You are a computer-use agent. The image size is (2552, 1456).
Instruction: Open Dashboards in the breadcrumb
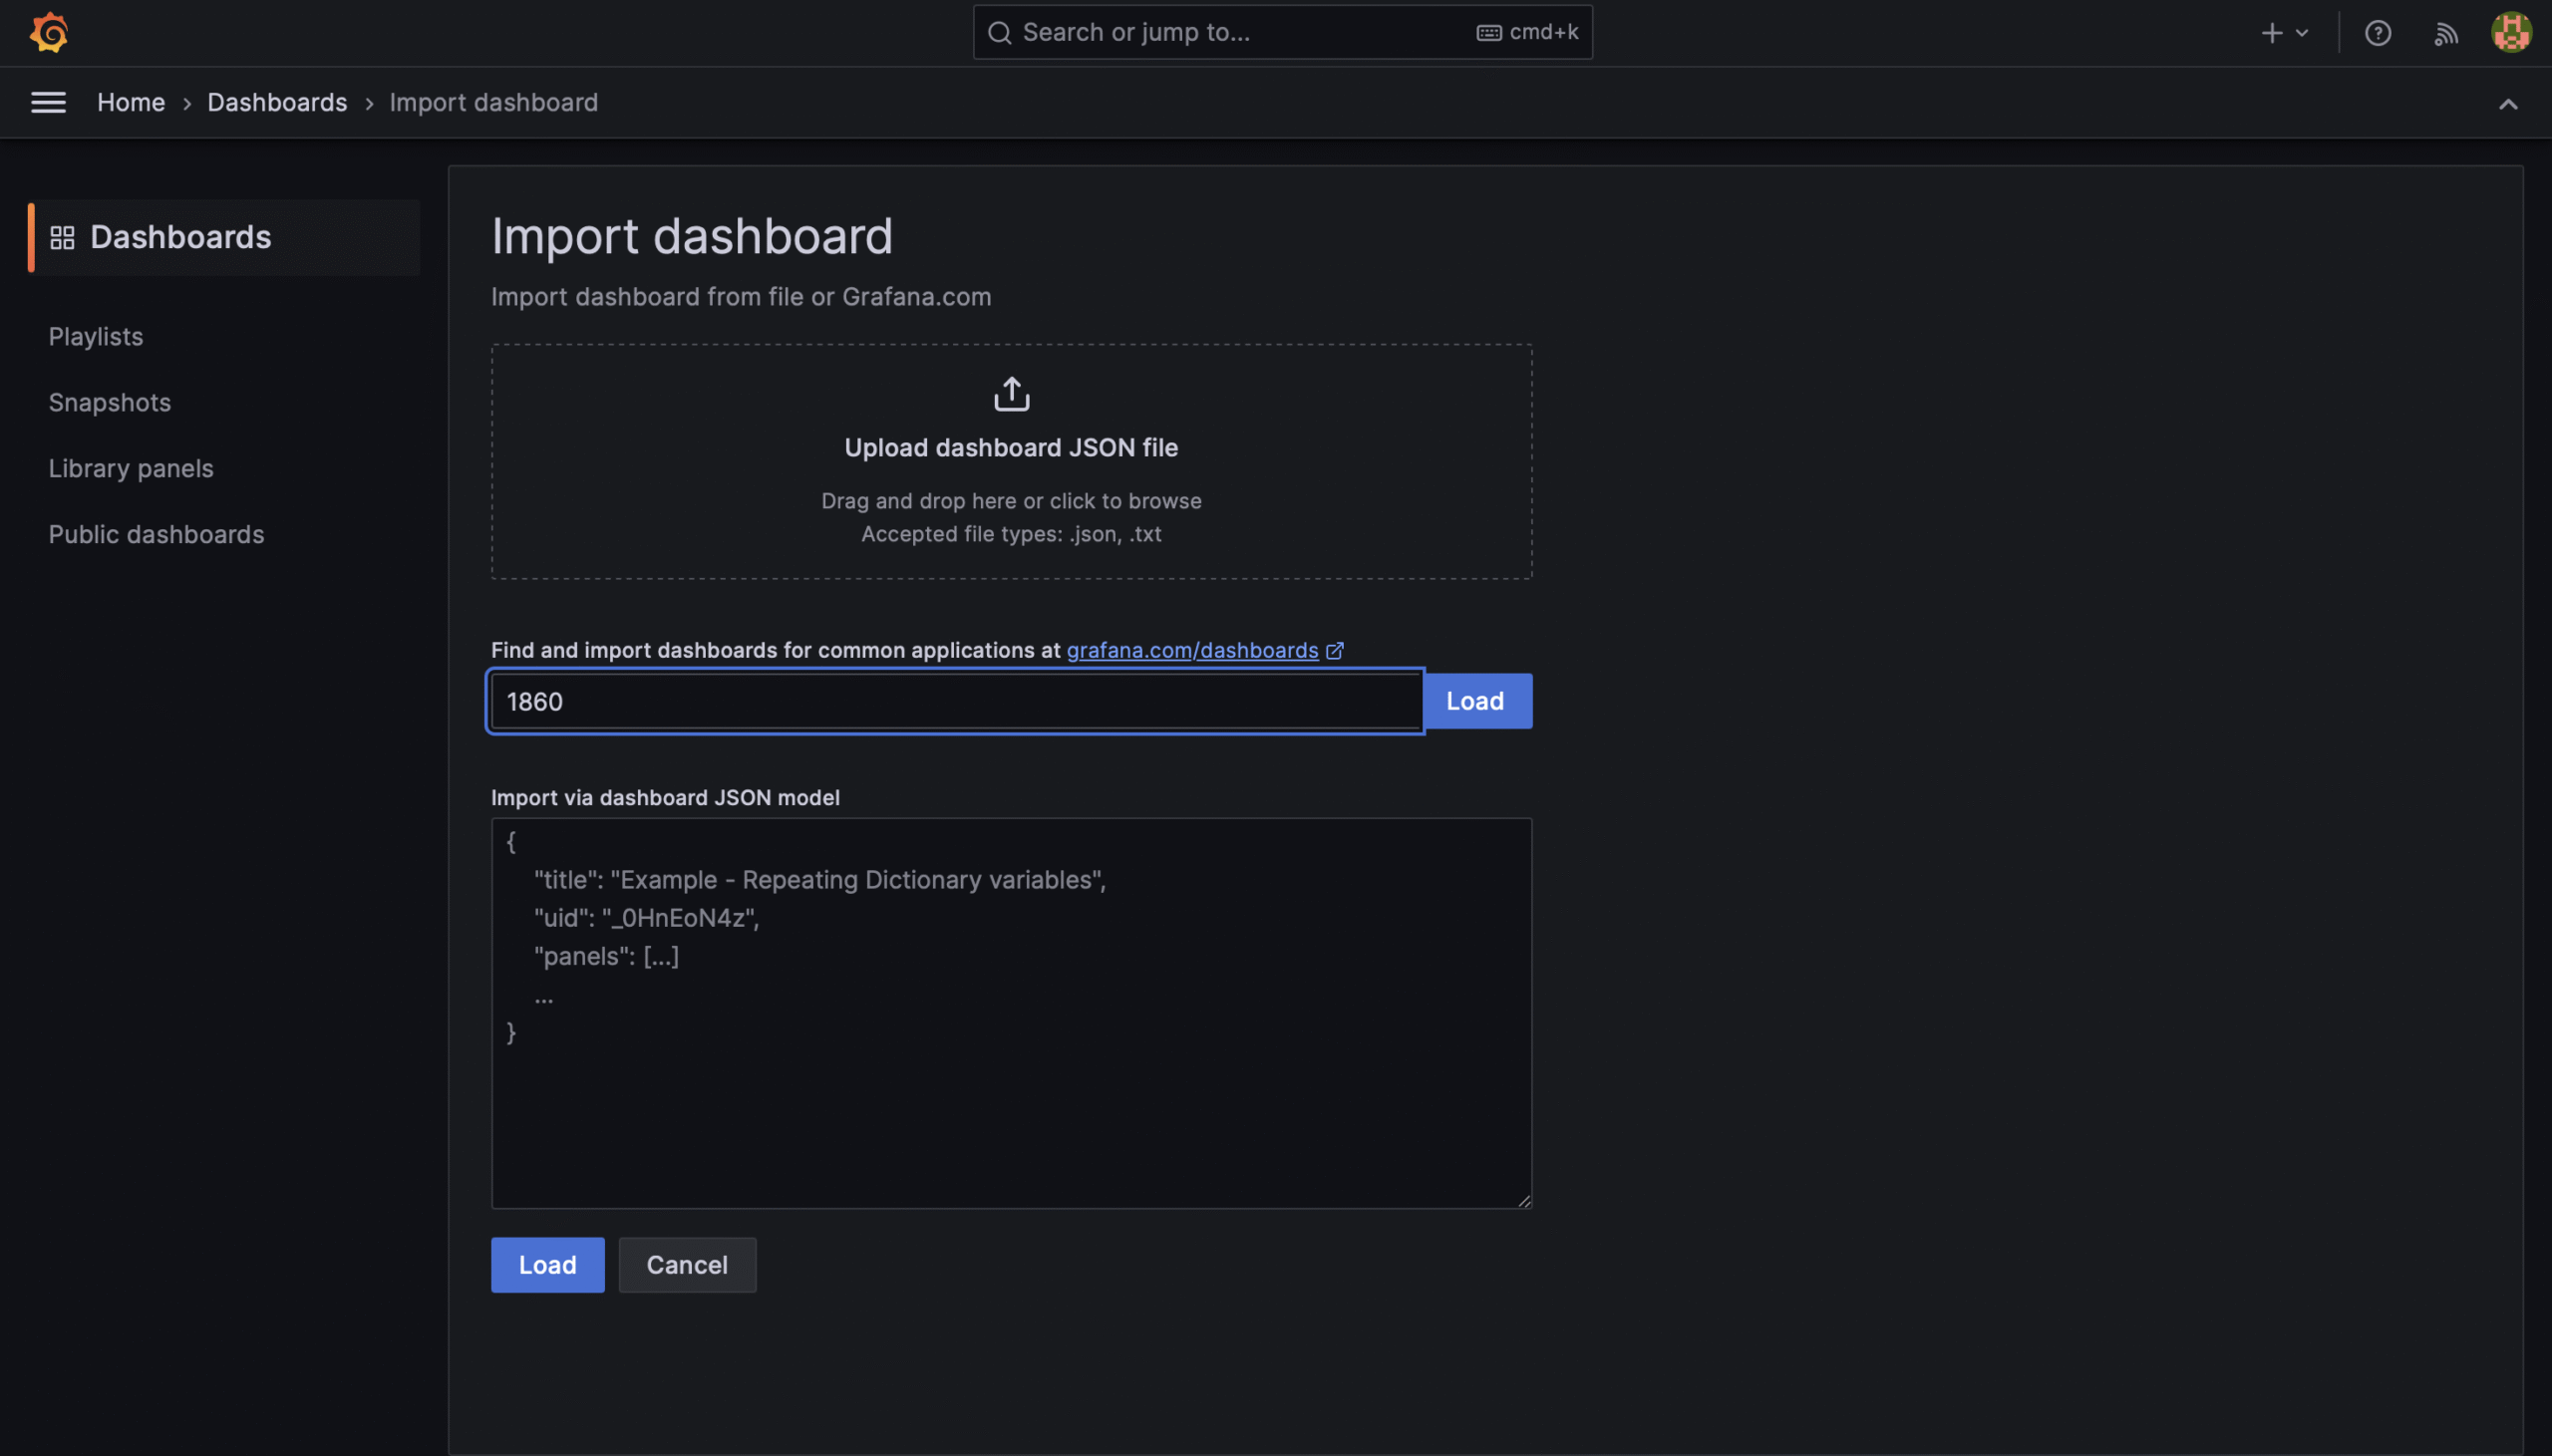[277, 102]
